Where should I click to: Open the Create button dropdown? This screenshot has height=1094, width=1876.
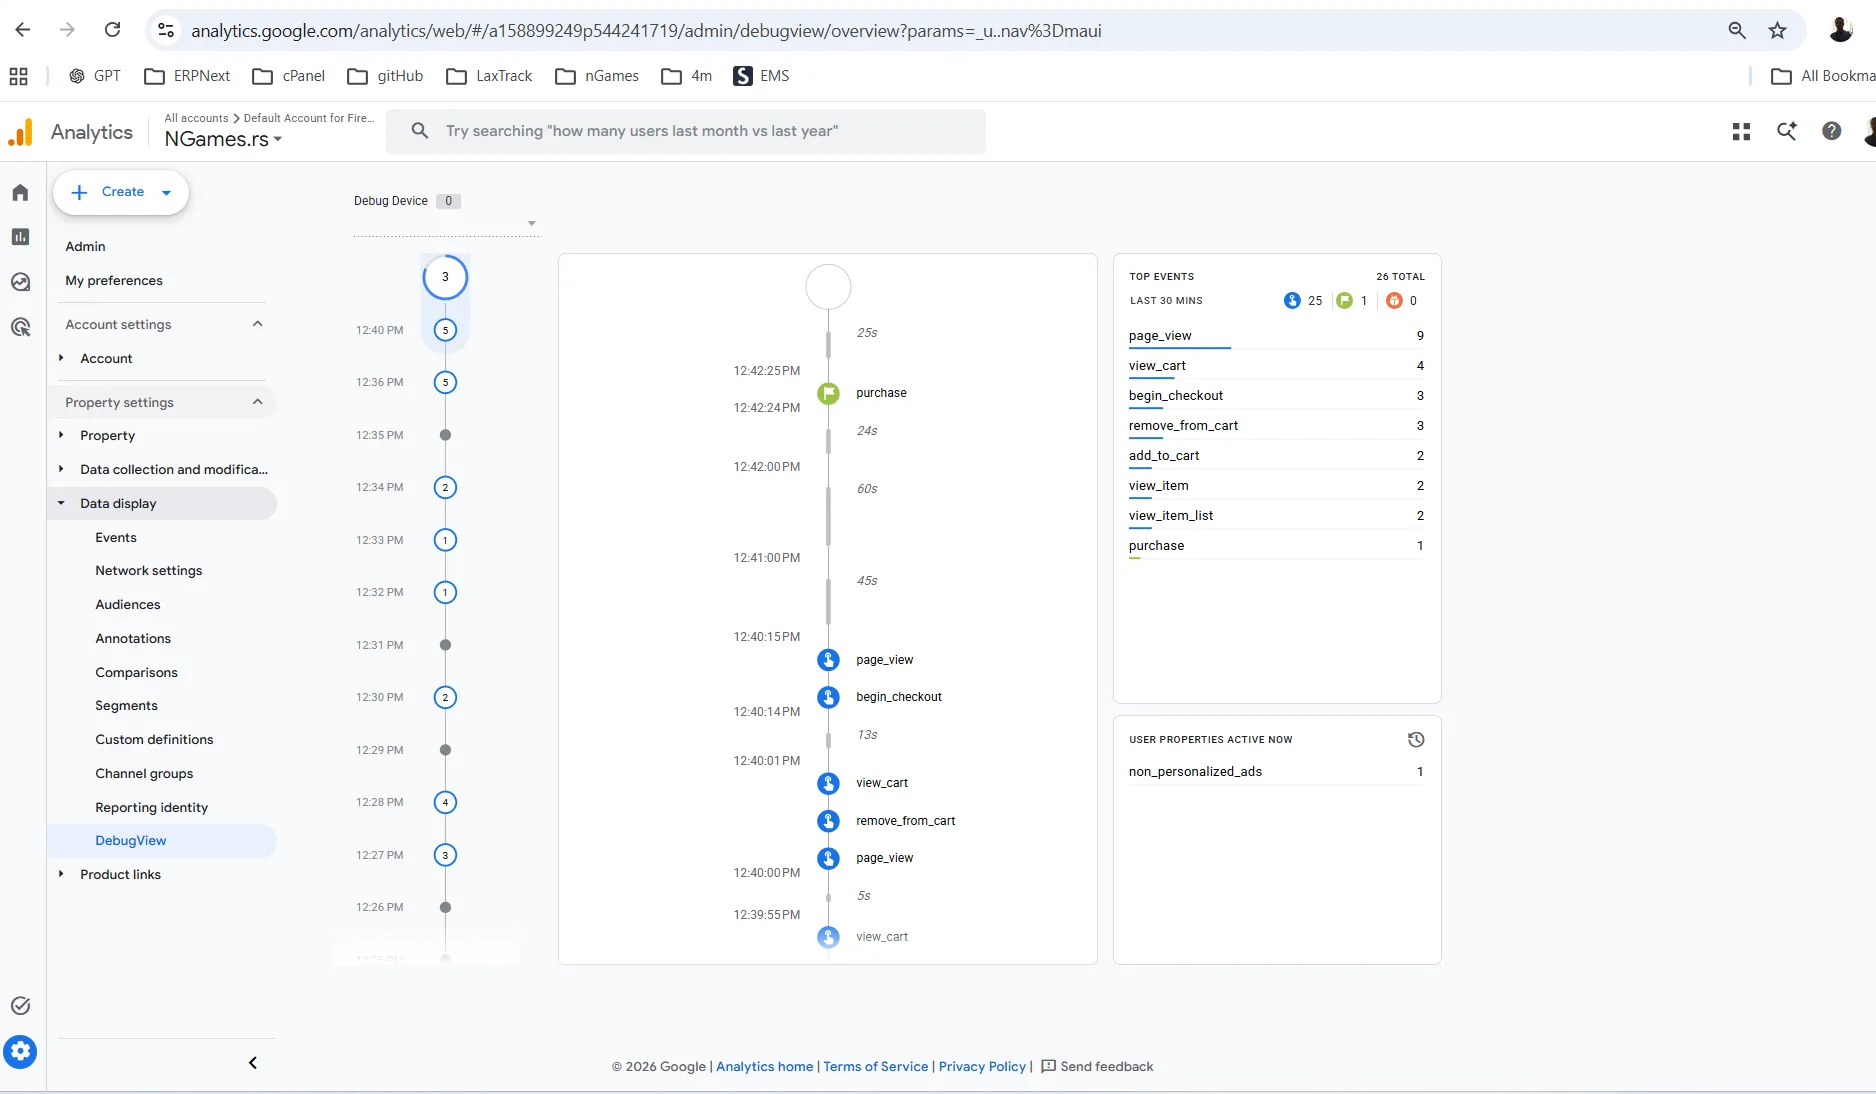pyautogui.click(x=167, y=192)
